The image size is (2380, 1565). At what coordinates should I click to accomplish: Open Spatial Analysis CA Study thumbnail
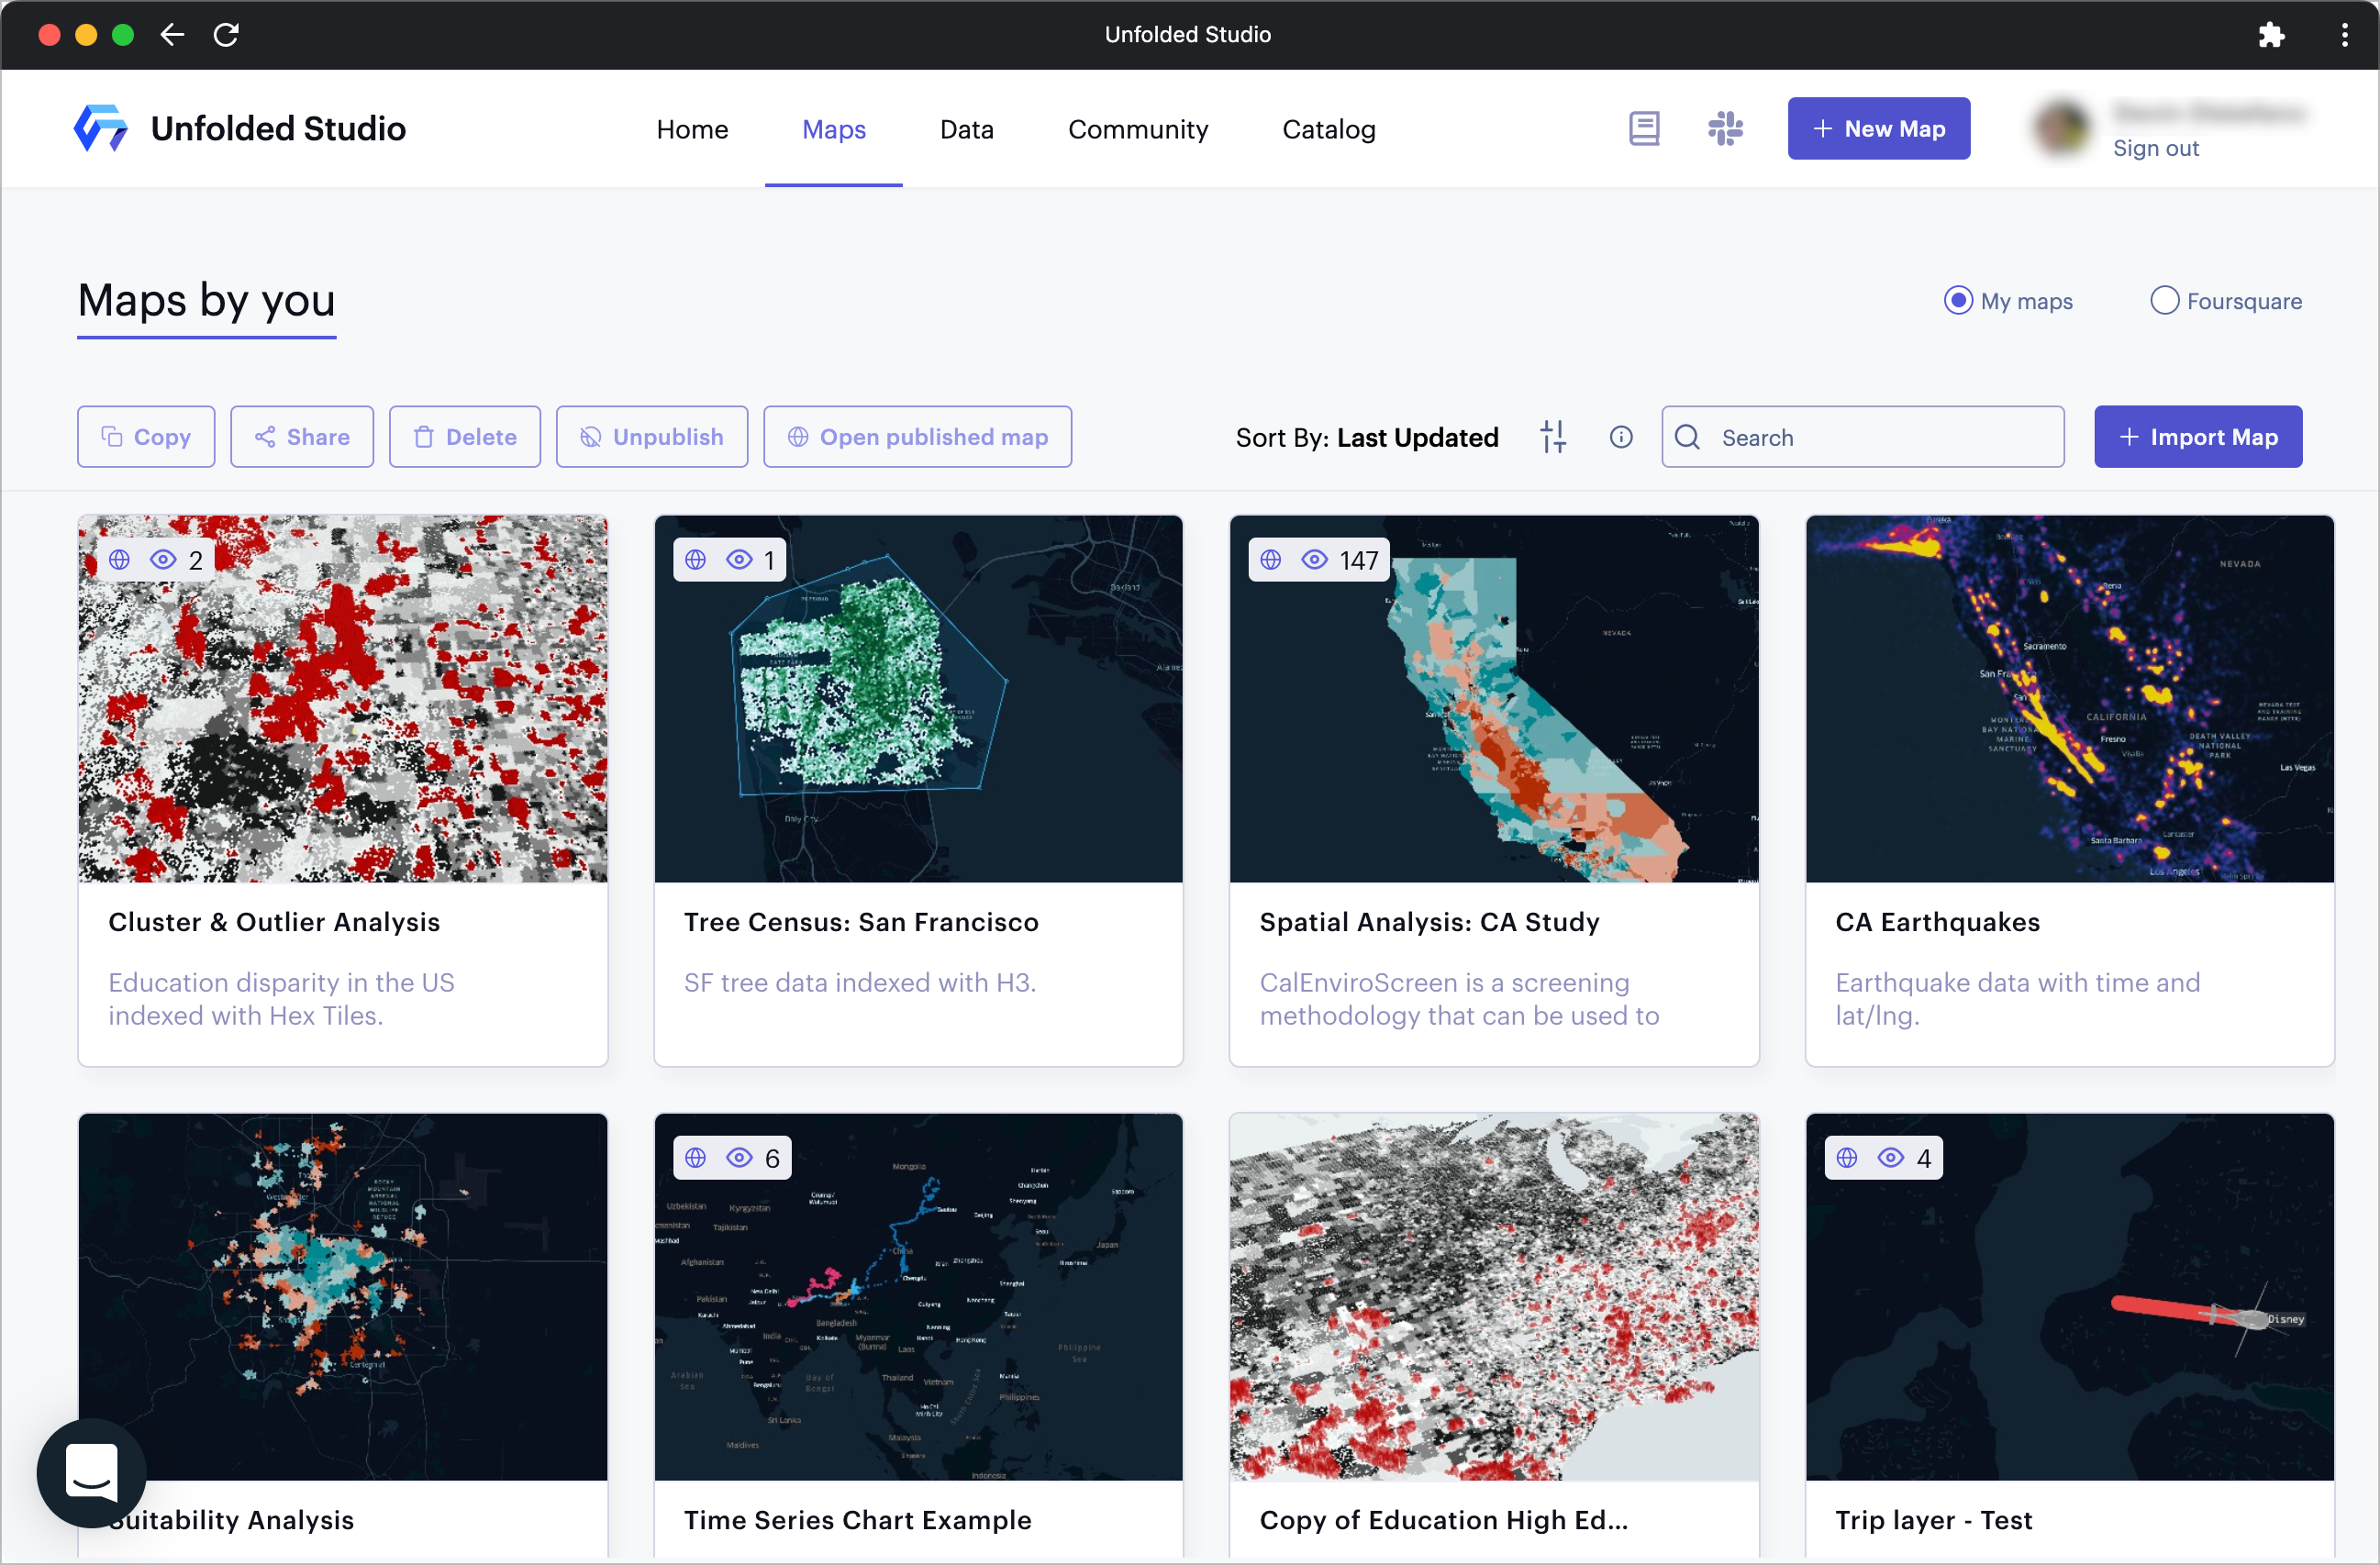[1494, 699]
